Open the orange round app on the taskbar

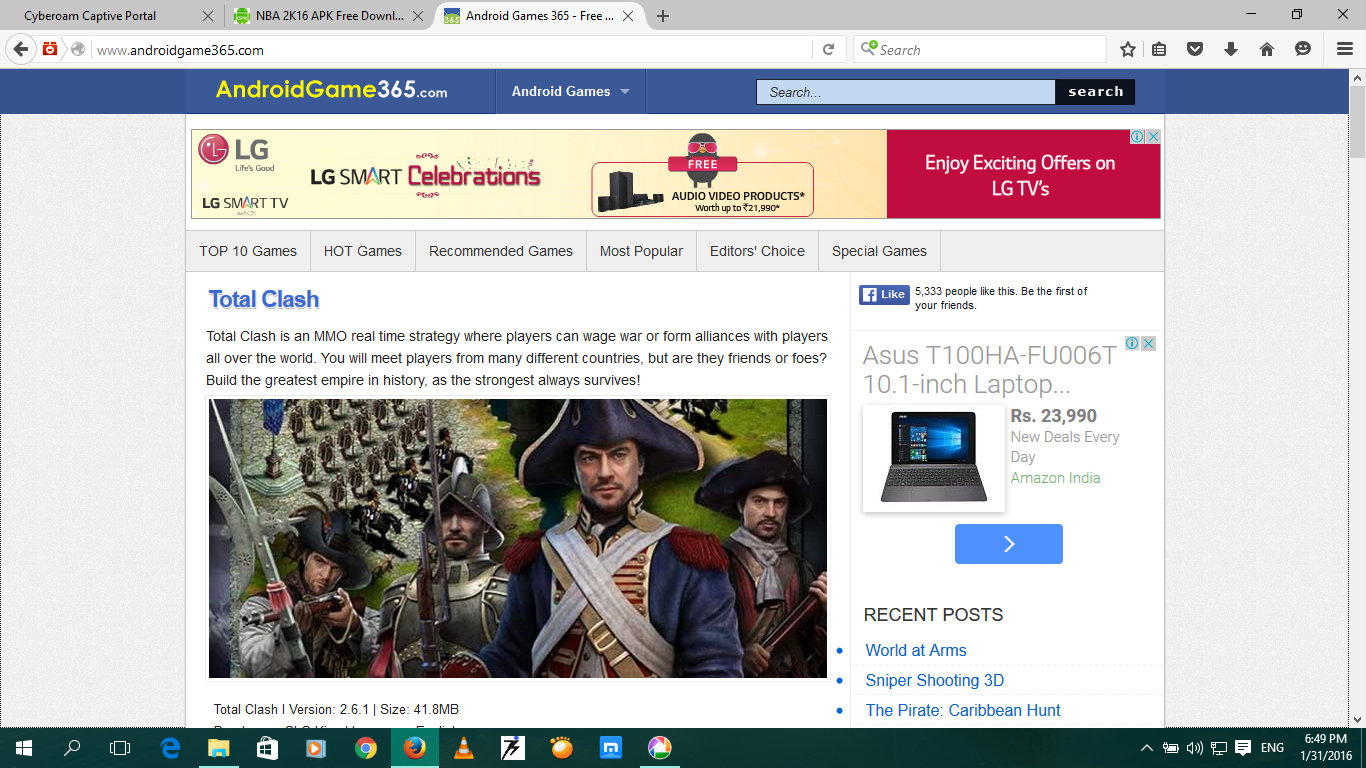click(x=561, y=748)
